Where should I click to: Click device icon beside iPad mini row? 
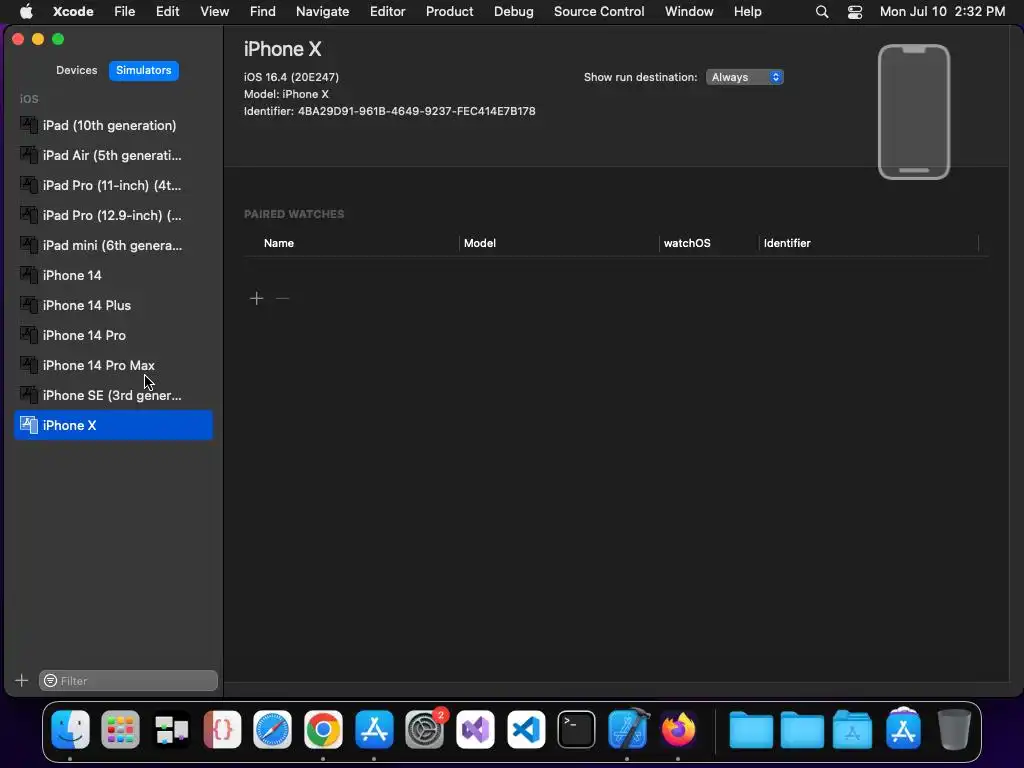(x=29, y=245)
